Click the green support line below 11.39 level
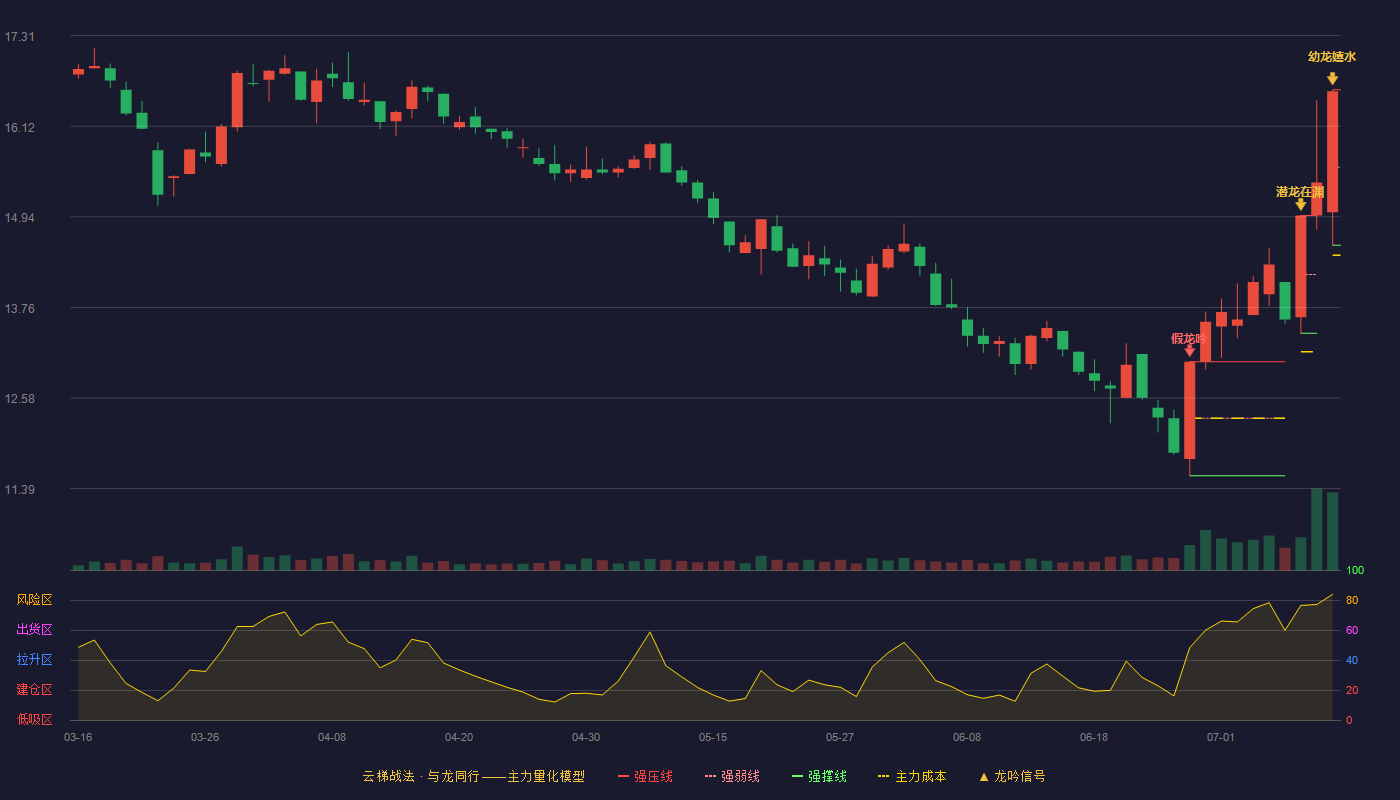This screenshot has width=1400, height=800. [x=1237, y=476]
